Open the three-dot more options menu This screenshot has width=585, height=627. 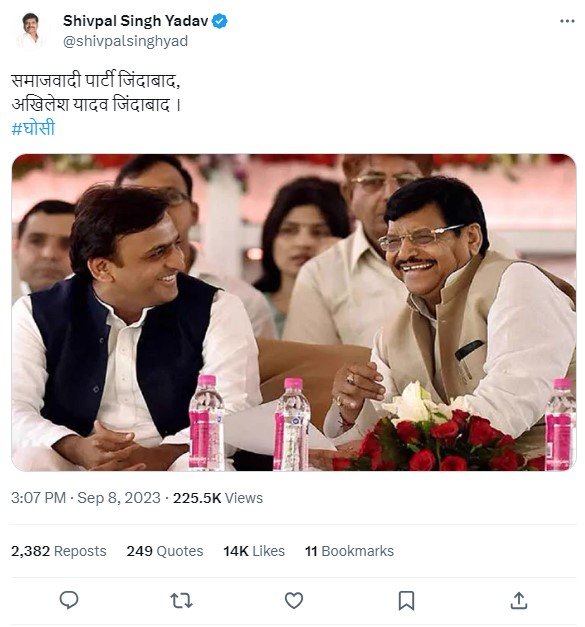tap(567, 21)
